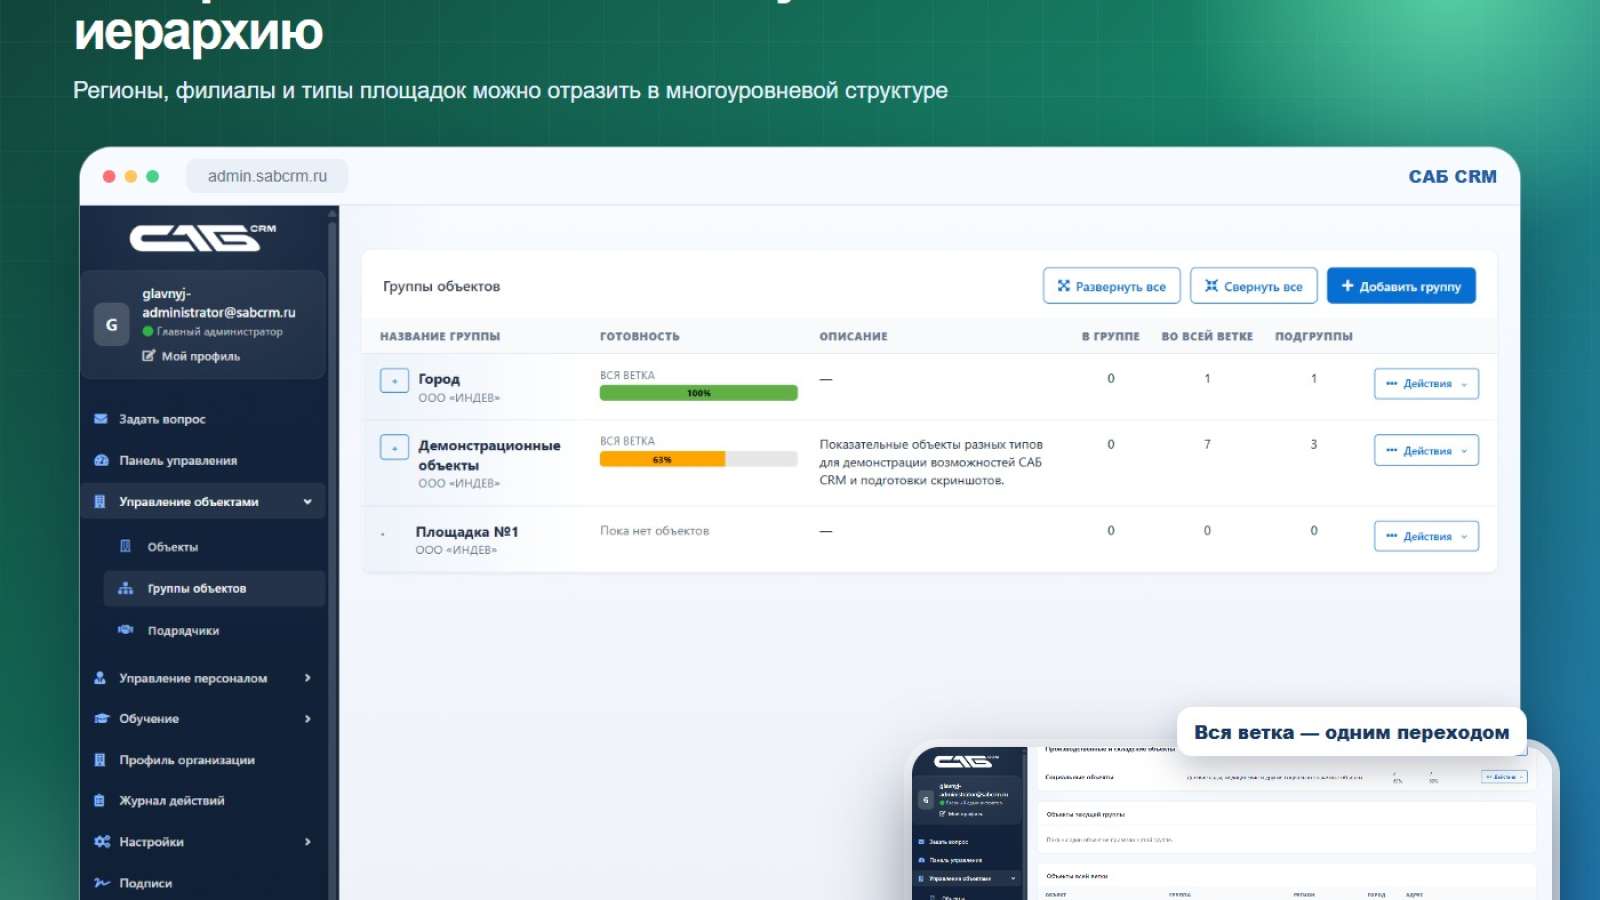Click the Площадка №1 group name
The width and height of the screenshot is (1600, 900).
click(467, 532)
